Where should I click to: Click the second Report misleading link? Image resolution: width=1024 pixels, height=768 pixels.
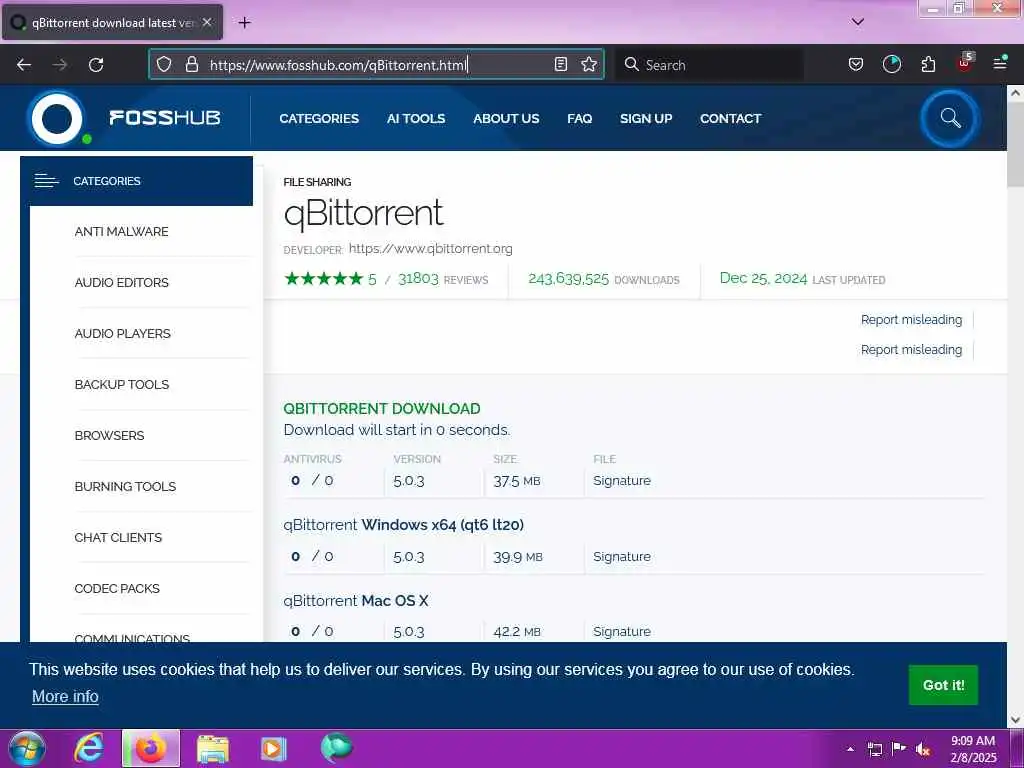click(911, 349)
